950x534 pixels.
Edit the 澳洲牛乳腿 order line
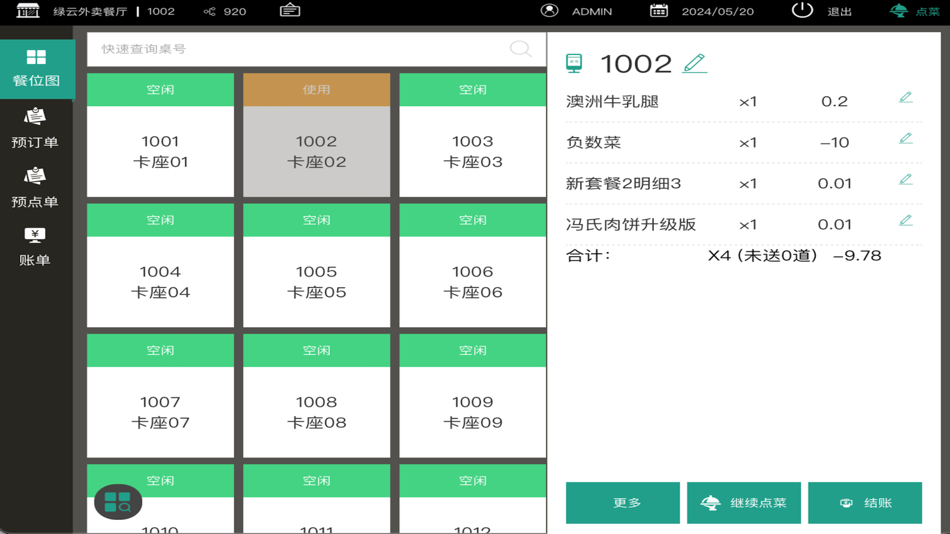[x=906, y=97]
